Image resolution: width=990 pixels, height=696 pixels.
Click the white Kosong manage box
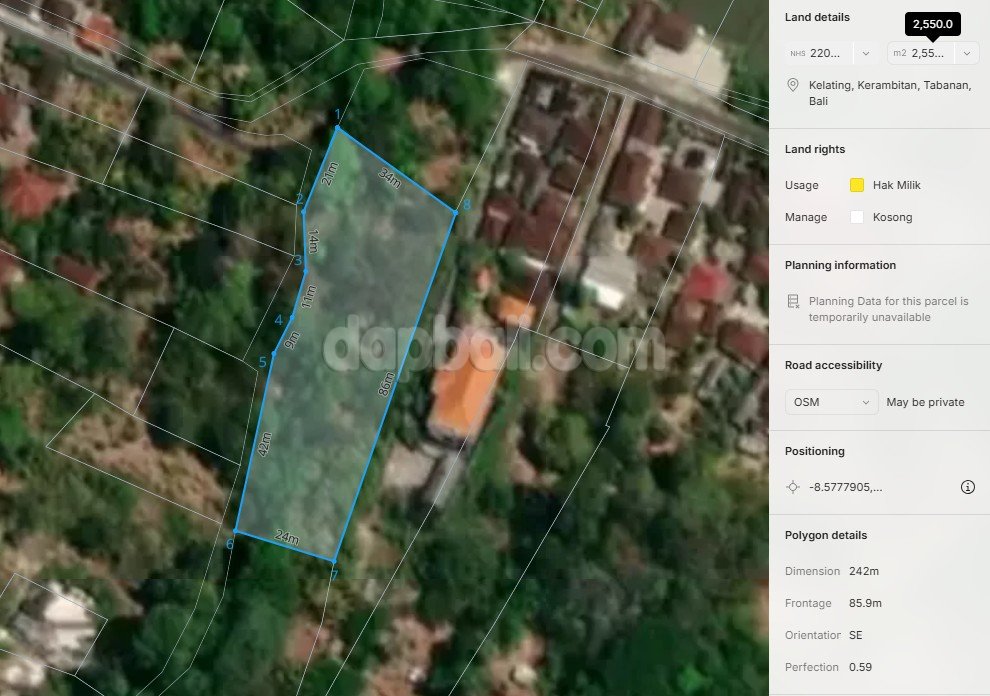coord(856,217)
